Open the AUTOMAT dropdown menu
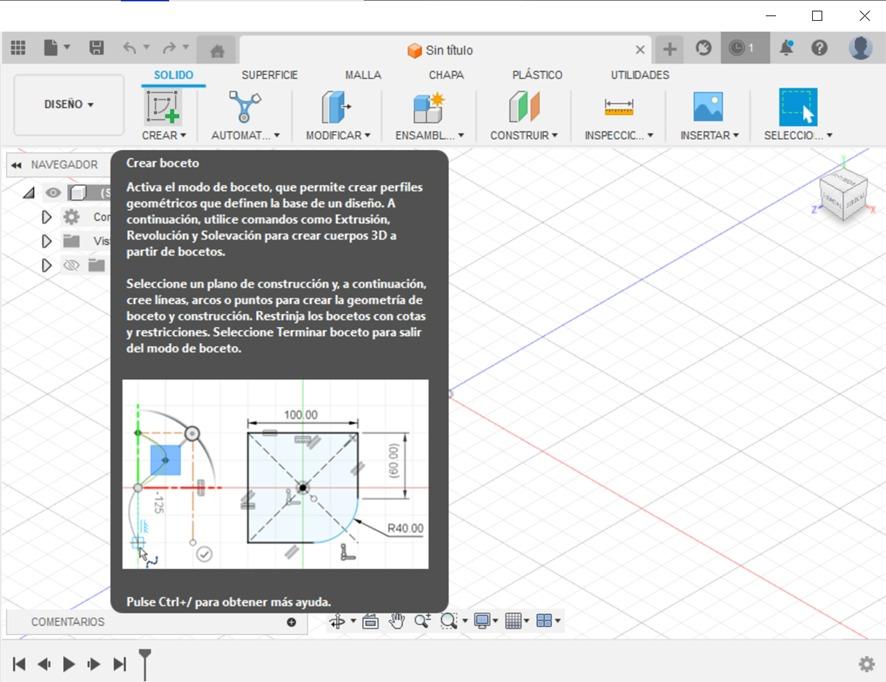The height and width of the screenshot is (682, 886). click(x=246, y=136)
